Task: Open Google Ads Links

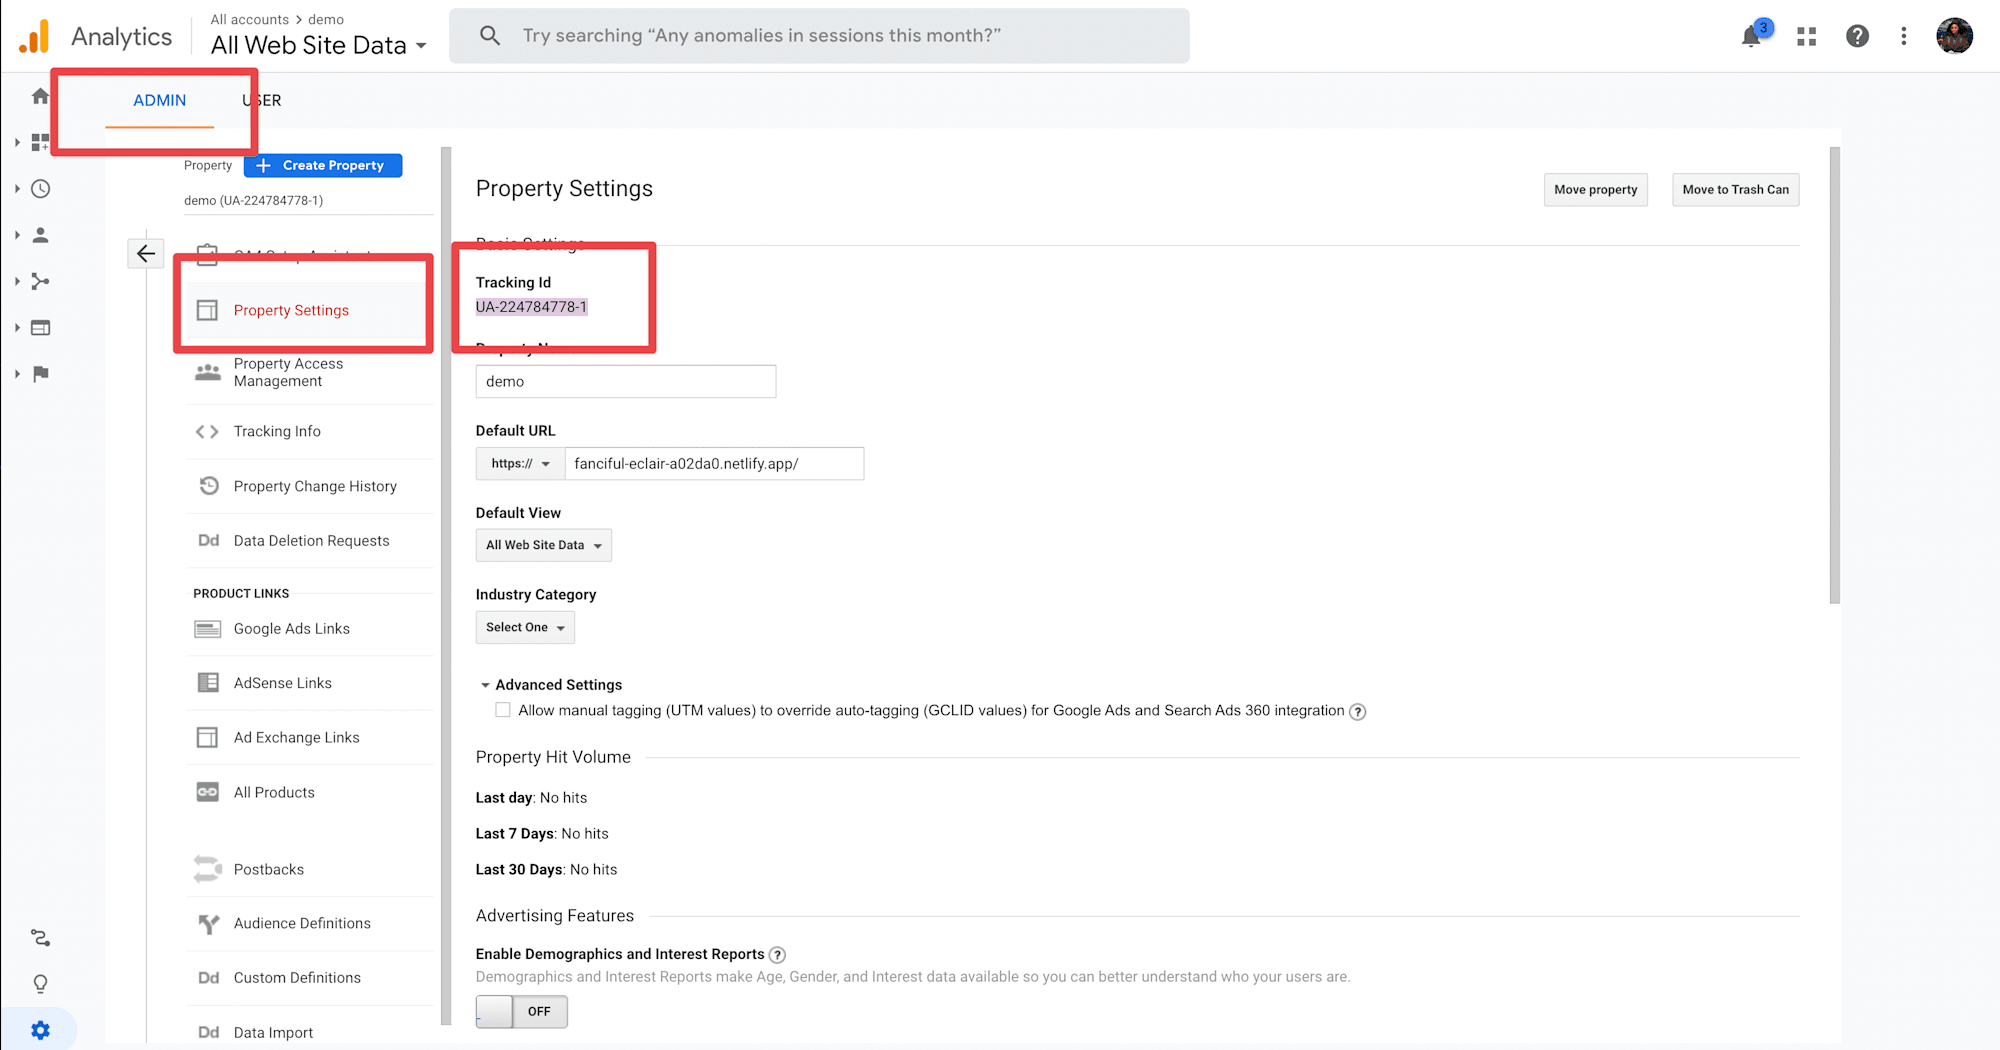Action: (310, 629)
